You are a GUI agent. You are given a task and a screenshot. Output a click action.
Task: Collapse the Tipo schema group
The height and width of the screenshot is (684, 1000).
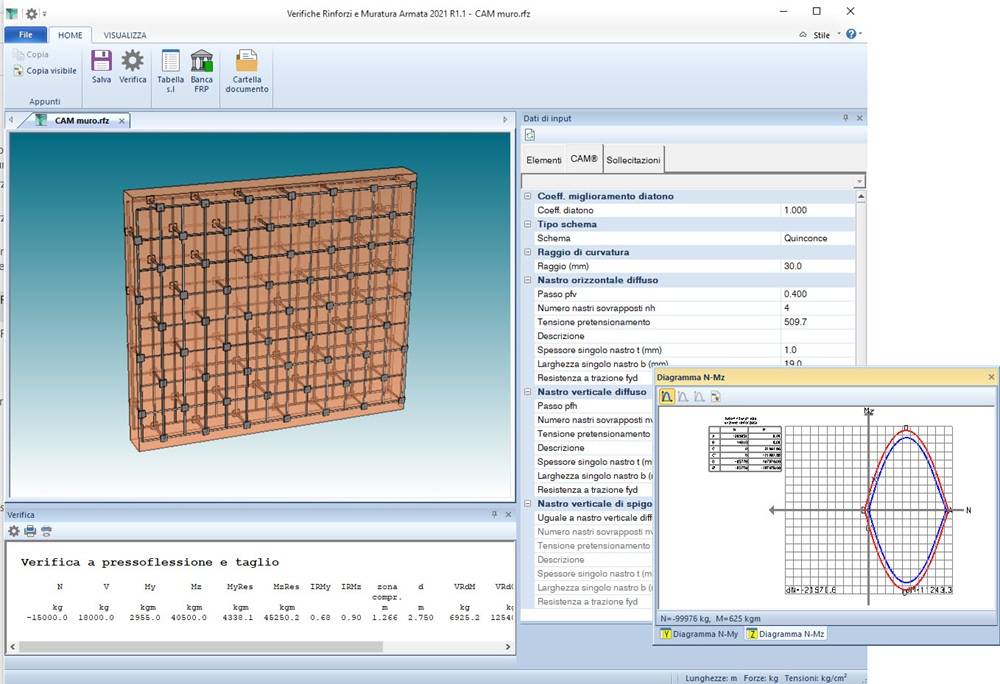527,224
